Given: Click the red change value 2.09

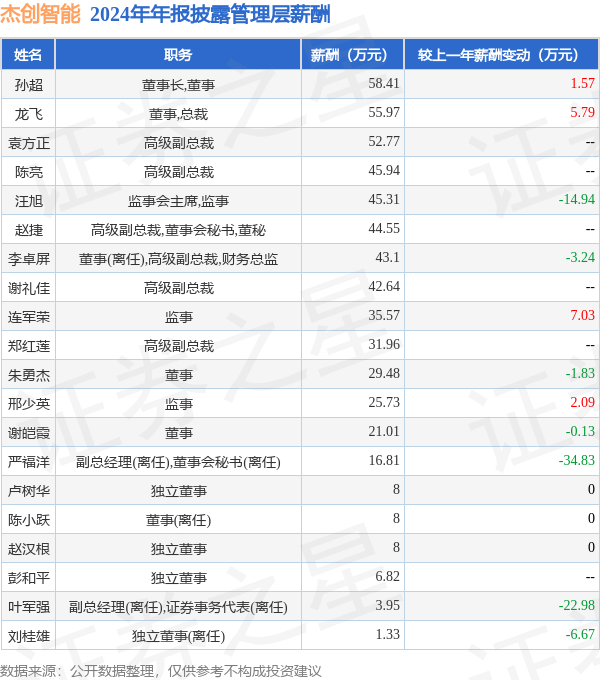Looking at the screenshot, I should point(582,403).
